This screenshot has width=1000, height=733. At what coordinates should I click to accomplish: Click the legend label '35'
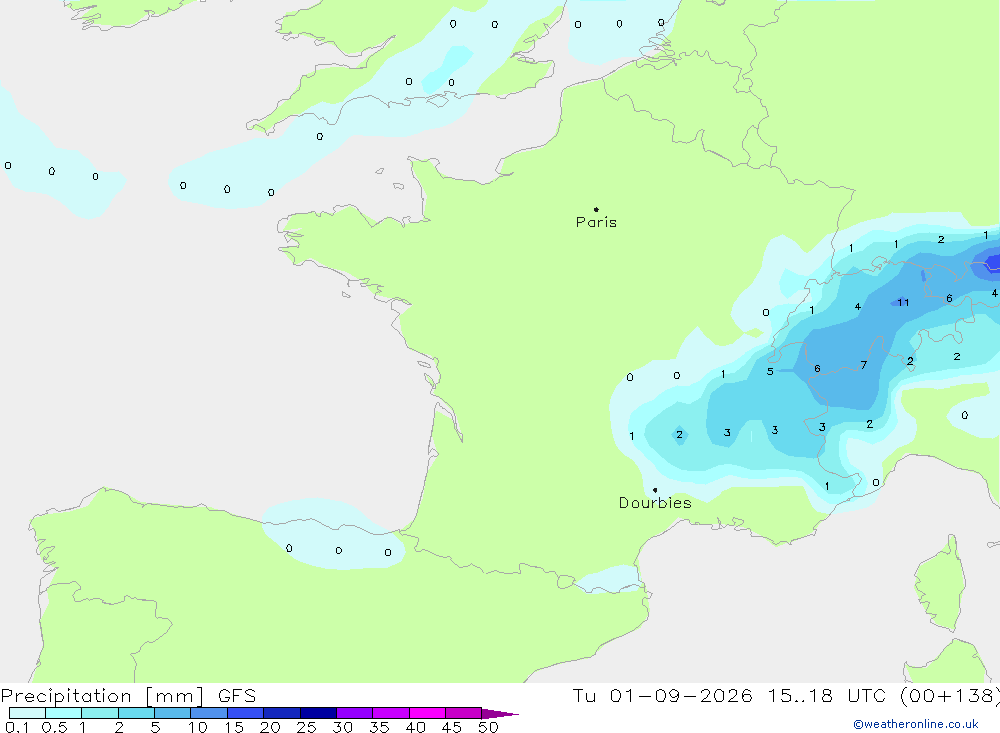pyautogui.click(x=379, y=727)
